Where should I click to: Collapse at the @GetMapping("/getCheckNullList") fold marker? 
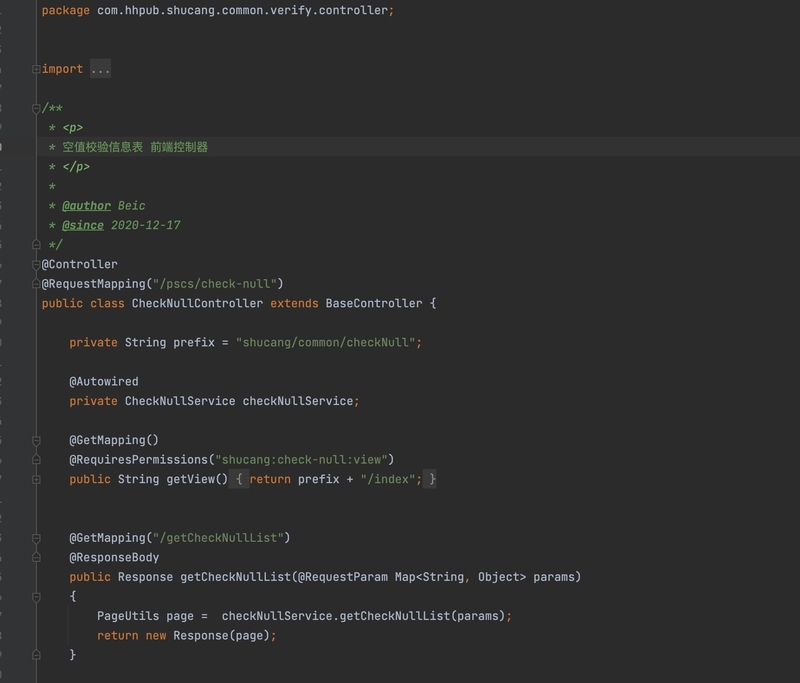(x=36, y=538)
